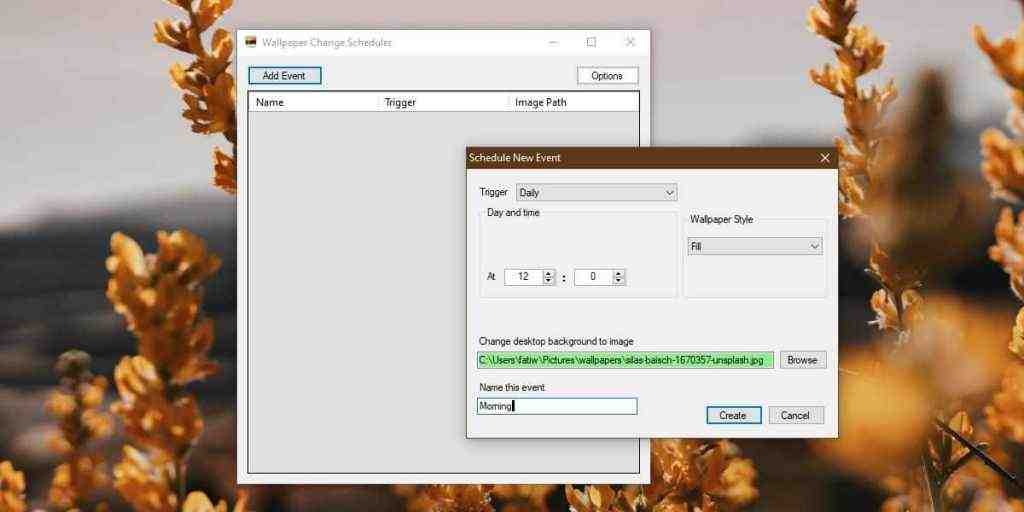The width and height of the screenshot is (1024, 512).
Task: Open the Trigger dropdown set to Daily
Action: 596,192
